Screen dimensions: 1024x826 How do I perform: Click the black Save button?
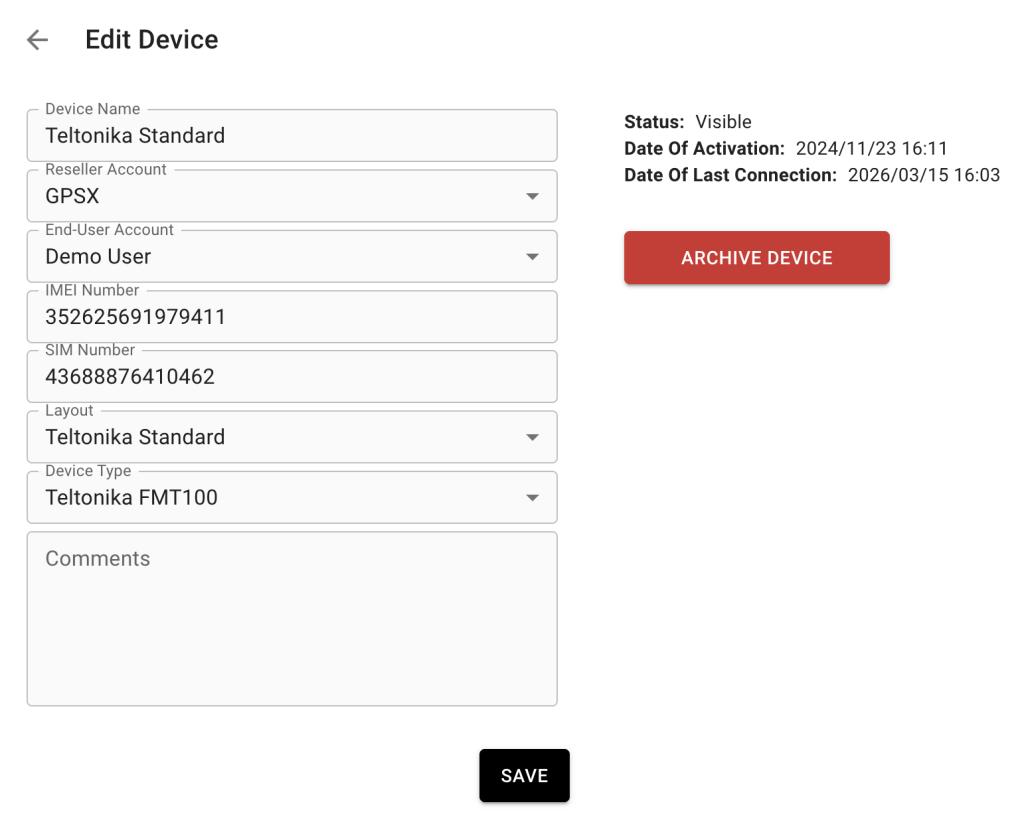tap(524, 776)
